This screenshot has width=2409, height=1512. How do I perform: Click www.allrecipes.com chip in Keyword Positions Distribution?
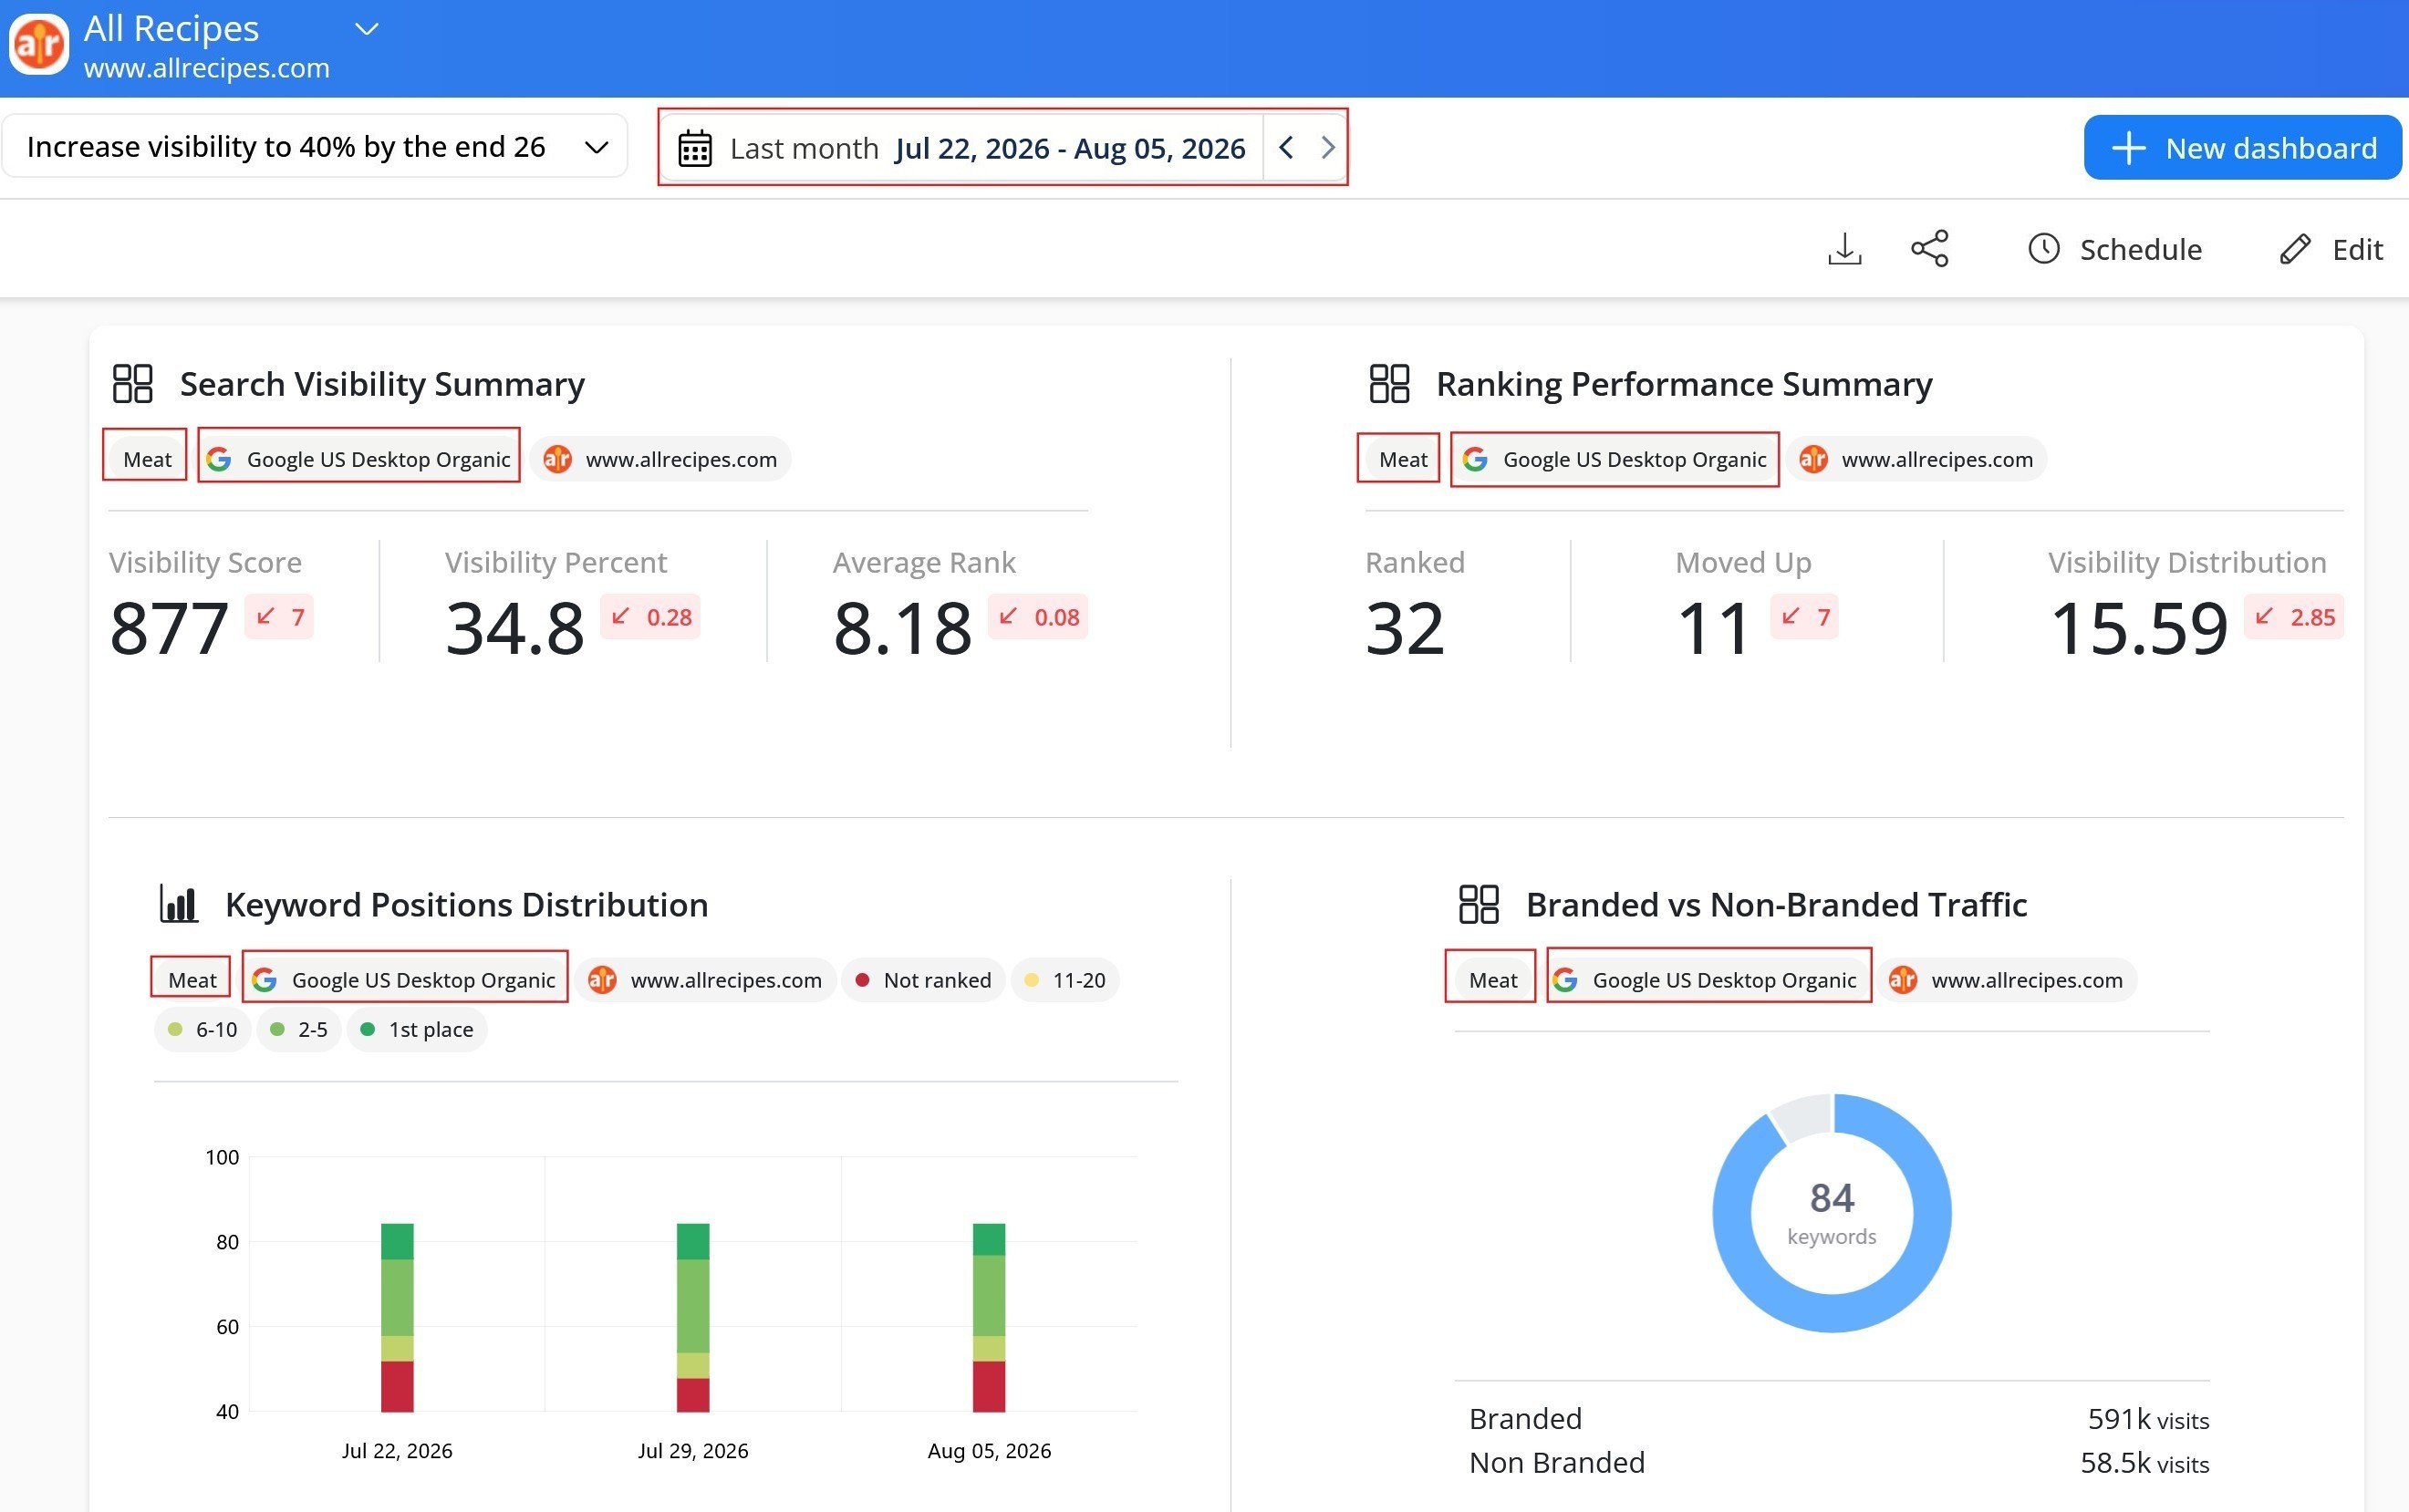point(705,980)
